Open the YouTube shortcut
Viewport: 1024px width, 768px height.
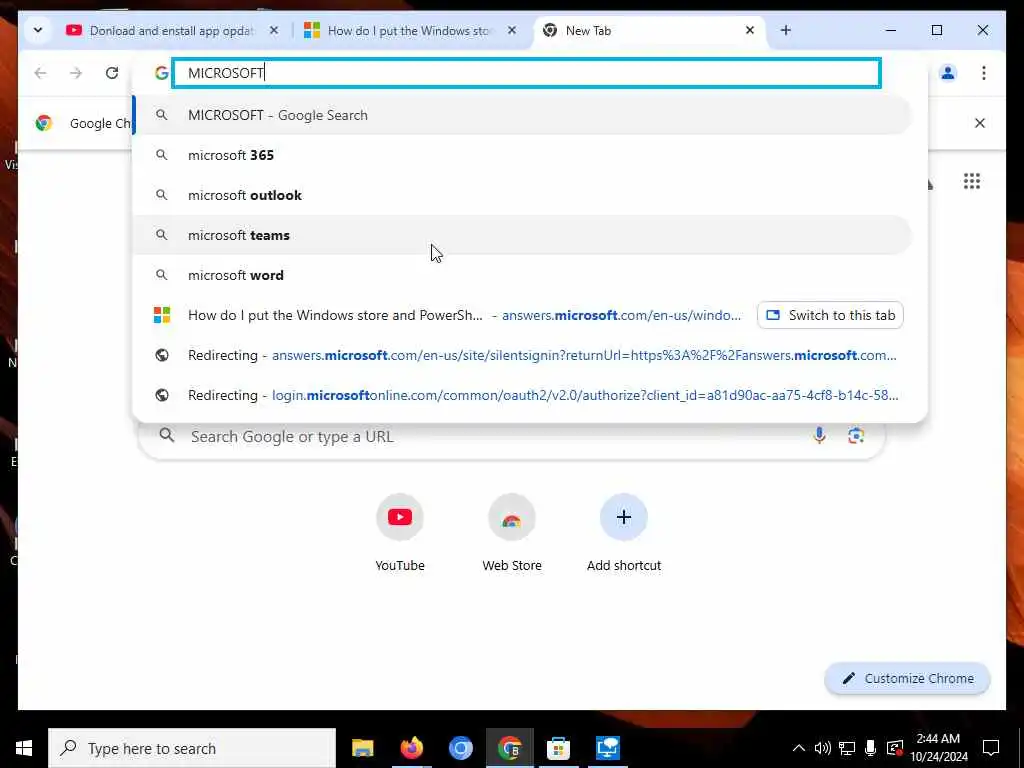point(400,532)
